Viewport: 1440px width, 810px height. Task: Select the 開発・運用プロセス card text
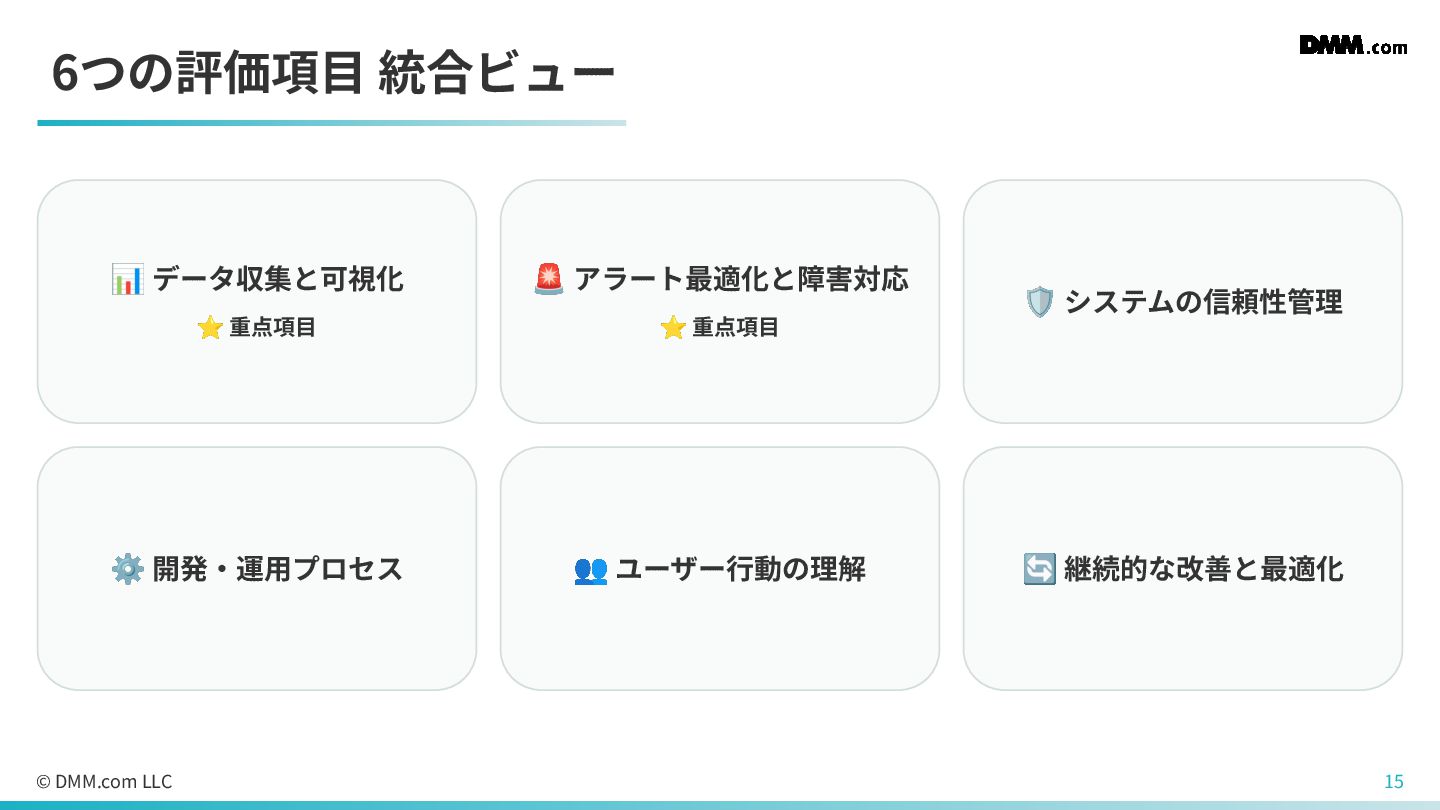click(x=277, y=569)
